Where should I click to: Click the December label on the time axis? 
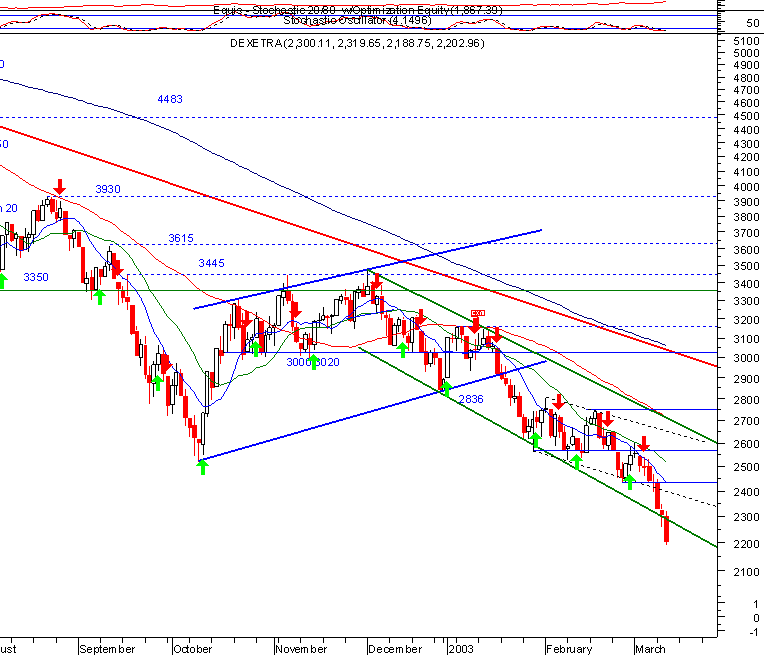[x=395, y=649]
